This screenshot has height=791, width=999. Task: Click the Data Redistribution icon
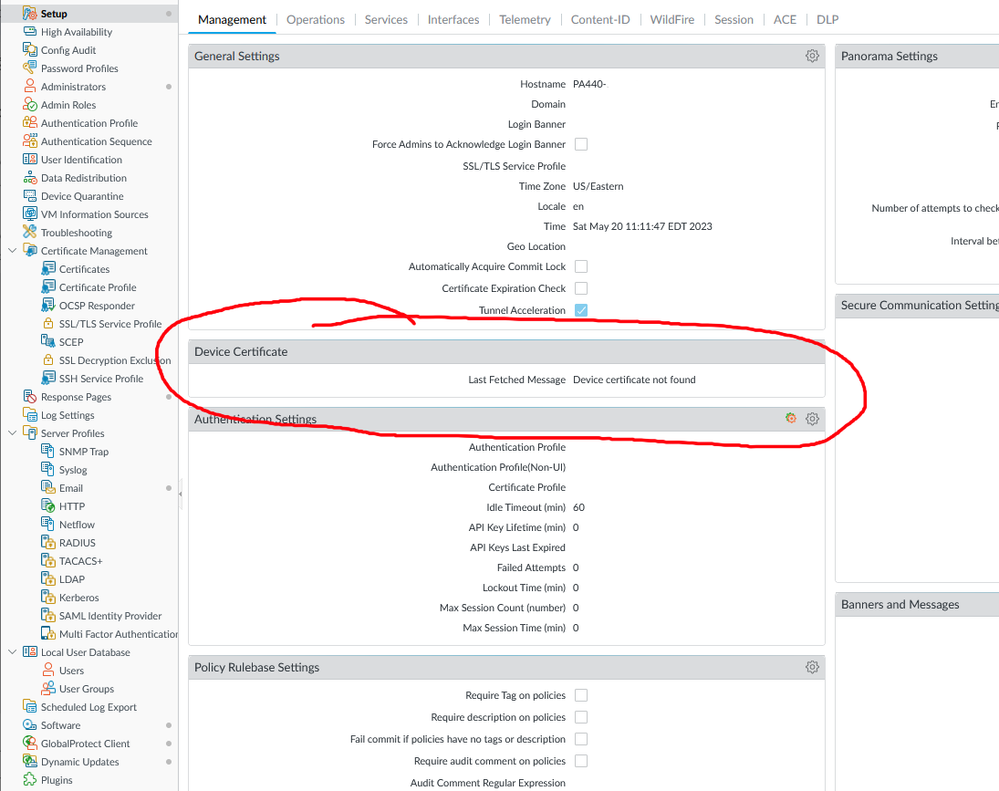(x=29, y=178)
